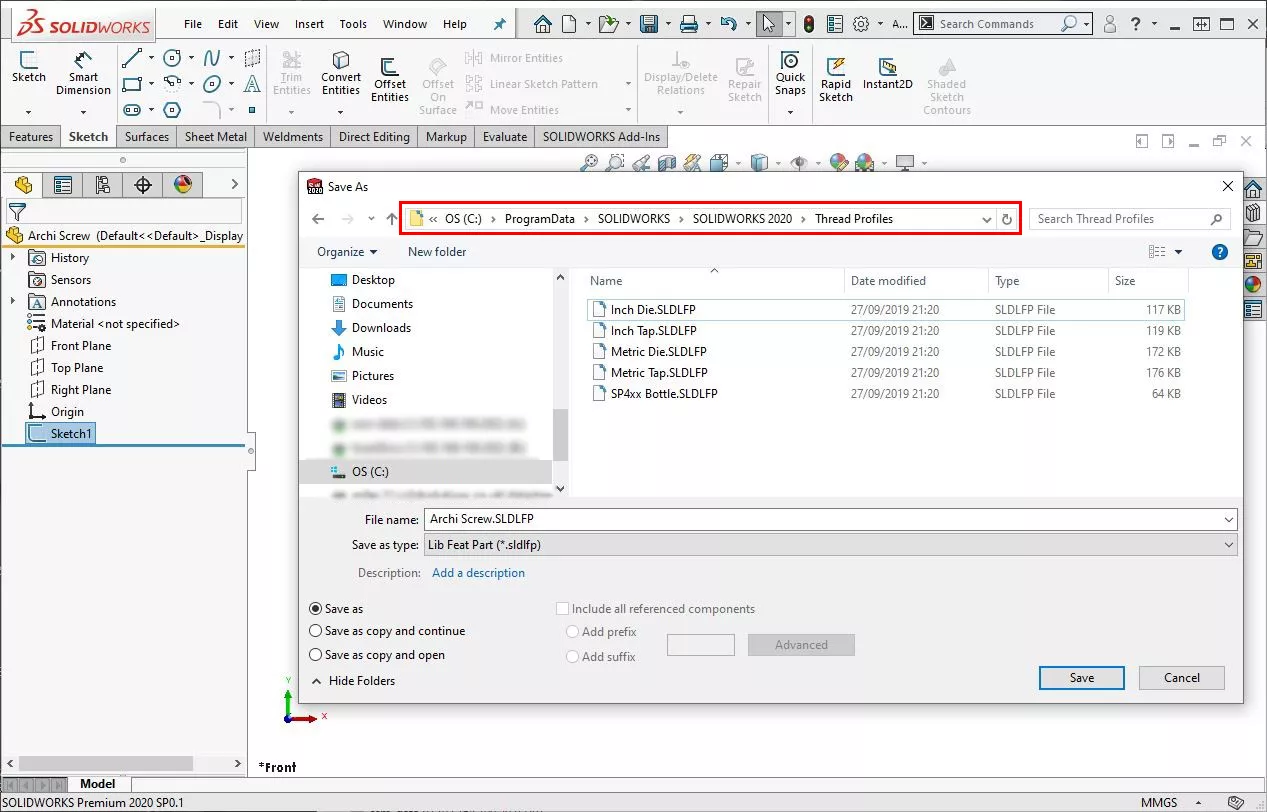Open the Quick Snaps tool

pyautogui.click(x=790, y=74)
